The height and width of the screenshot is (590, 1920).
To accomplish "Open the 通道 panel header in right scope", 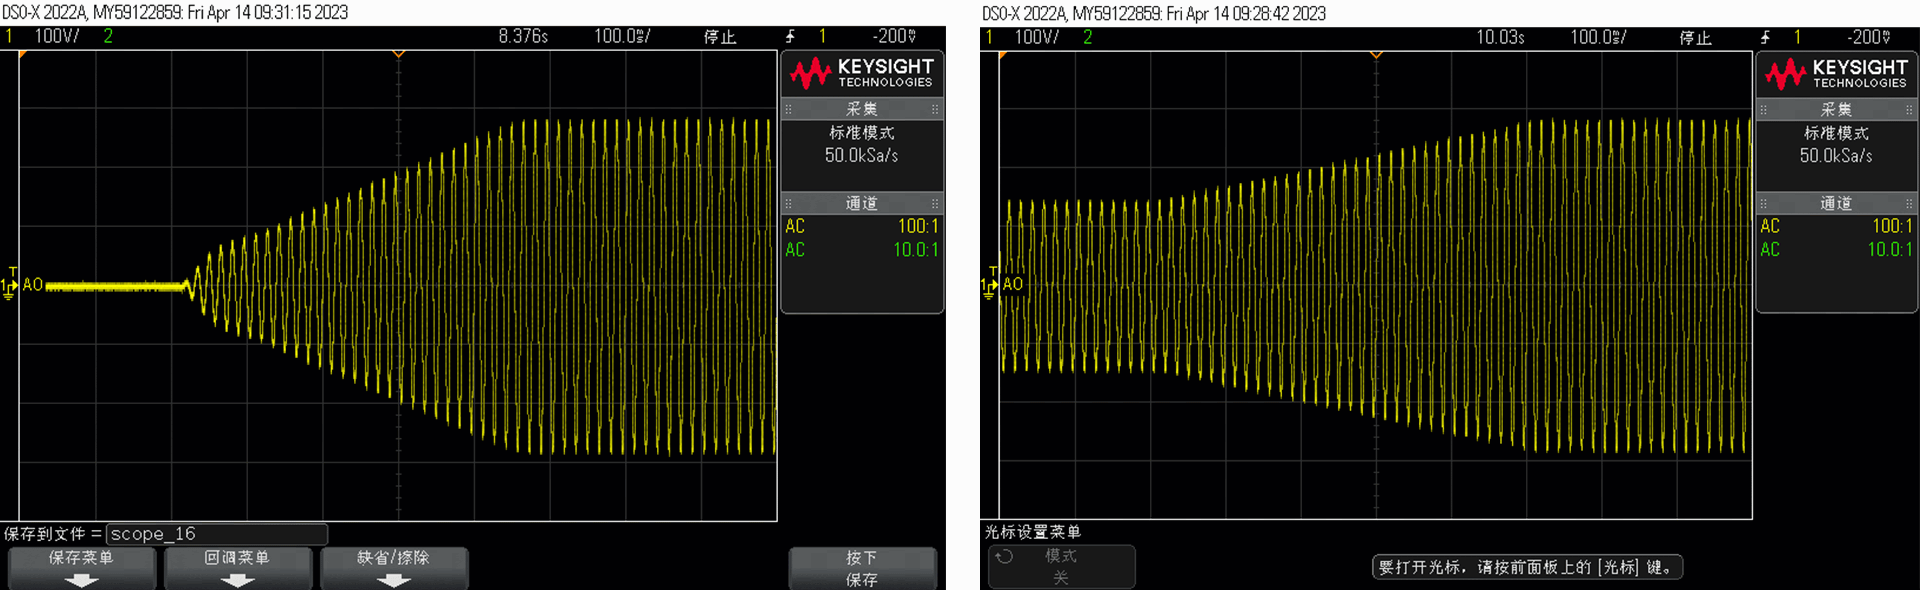I will pos(1836,203).
